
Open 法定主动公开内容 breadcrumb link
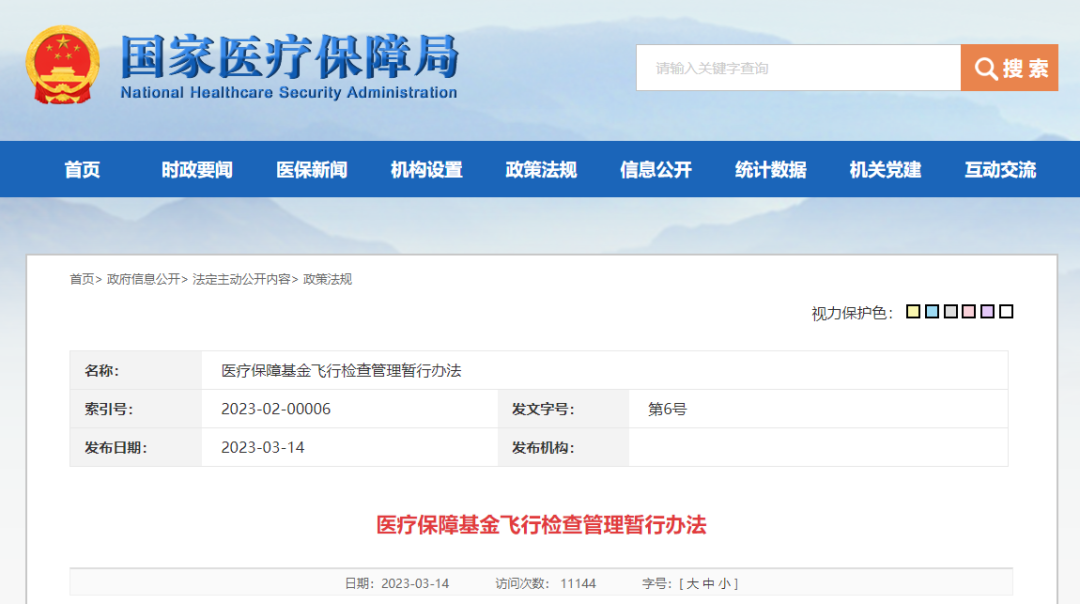[x=241, y=279]
